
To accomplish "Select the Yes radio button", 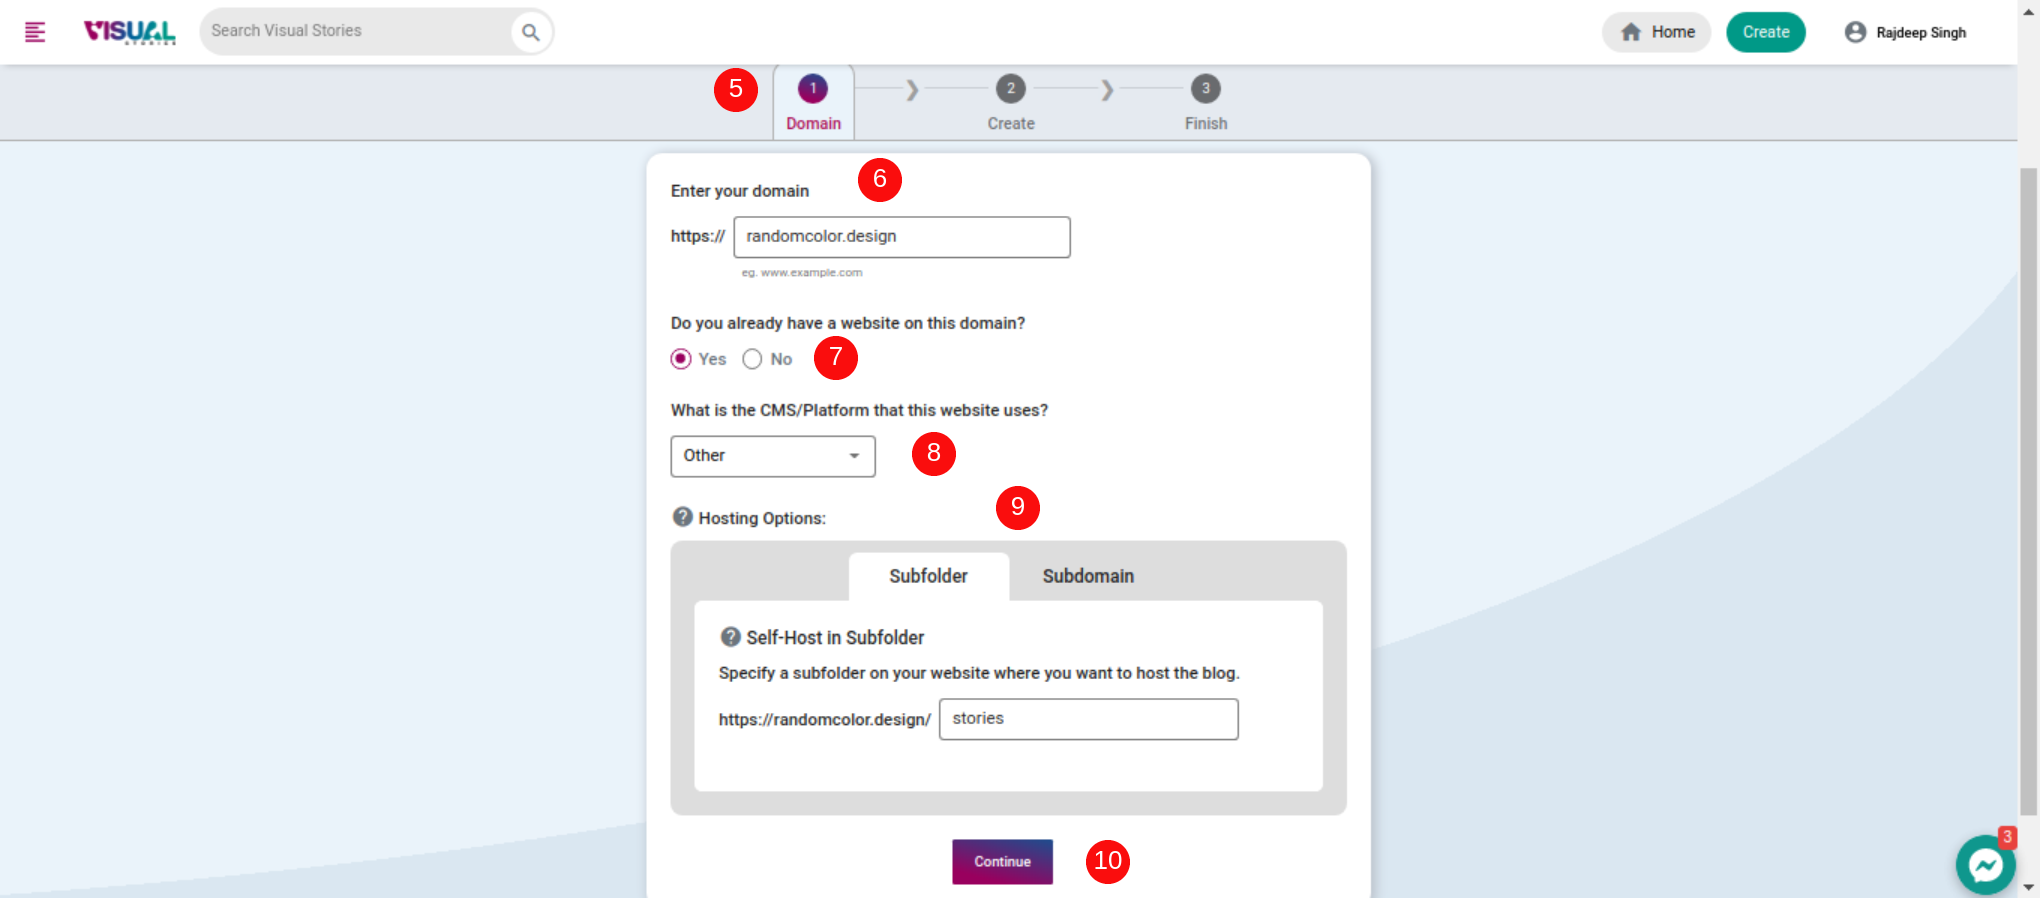I will tap(681, 359).
